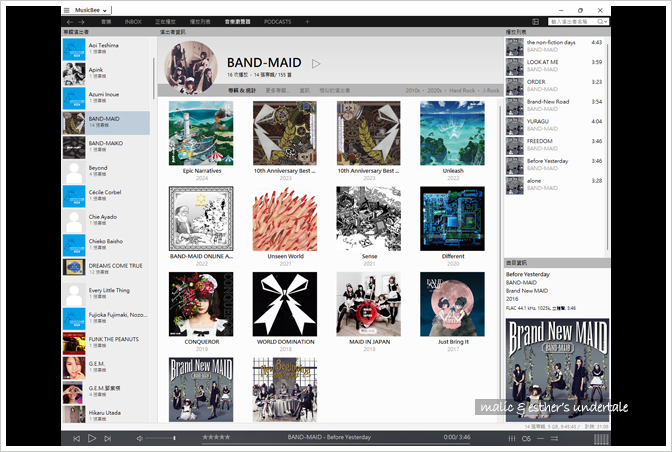Show the visualizer bars at bottom right
The width and height of the screenshot is (672, 452).
(601, 439)
